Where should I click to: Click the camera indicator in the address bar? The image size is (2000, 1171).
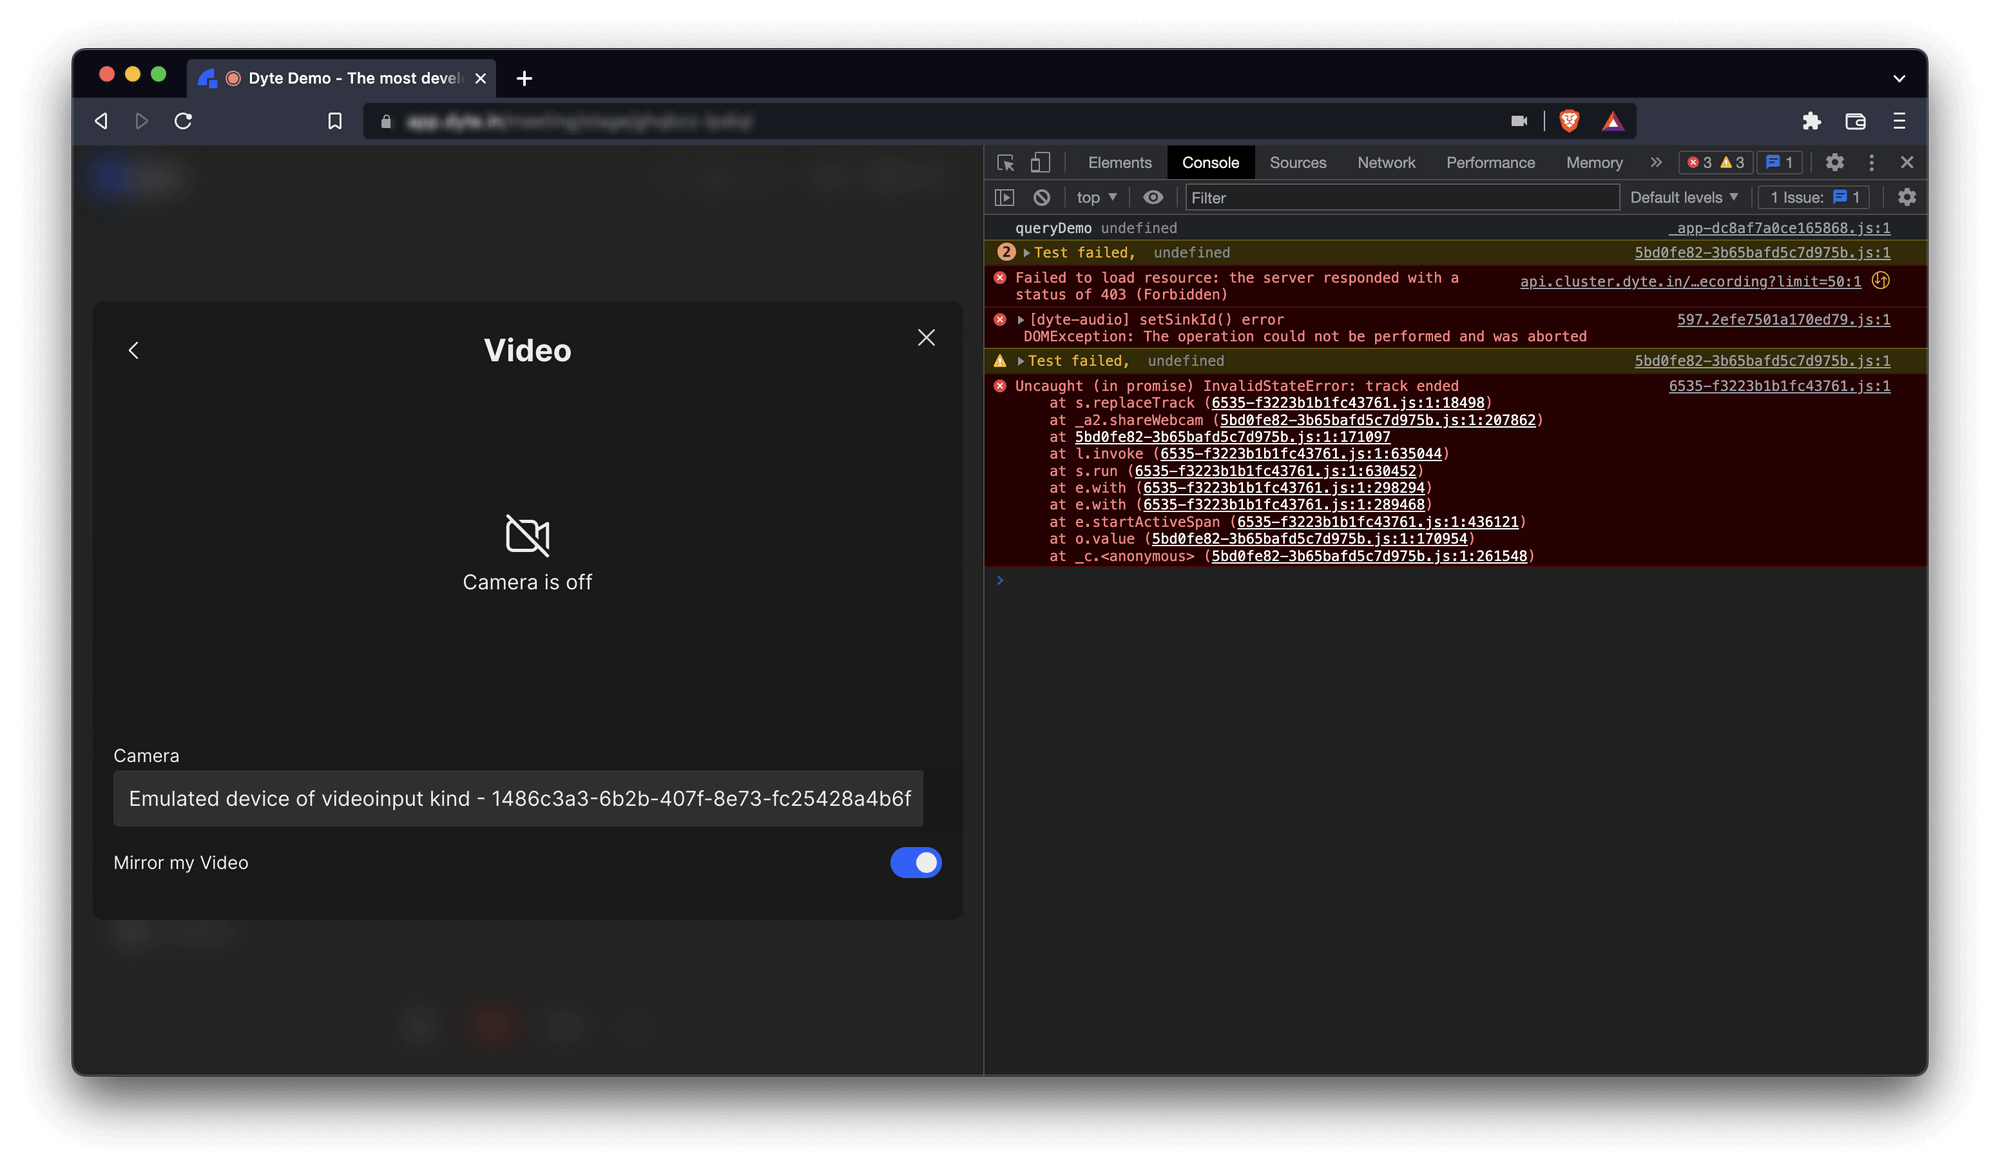pos(1519,121)
